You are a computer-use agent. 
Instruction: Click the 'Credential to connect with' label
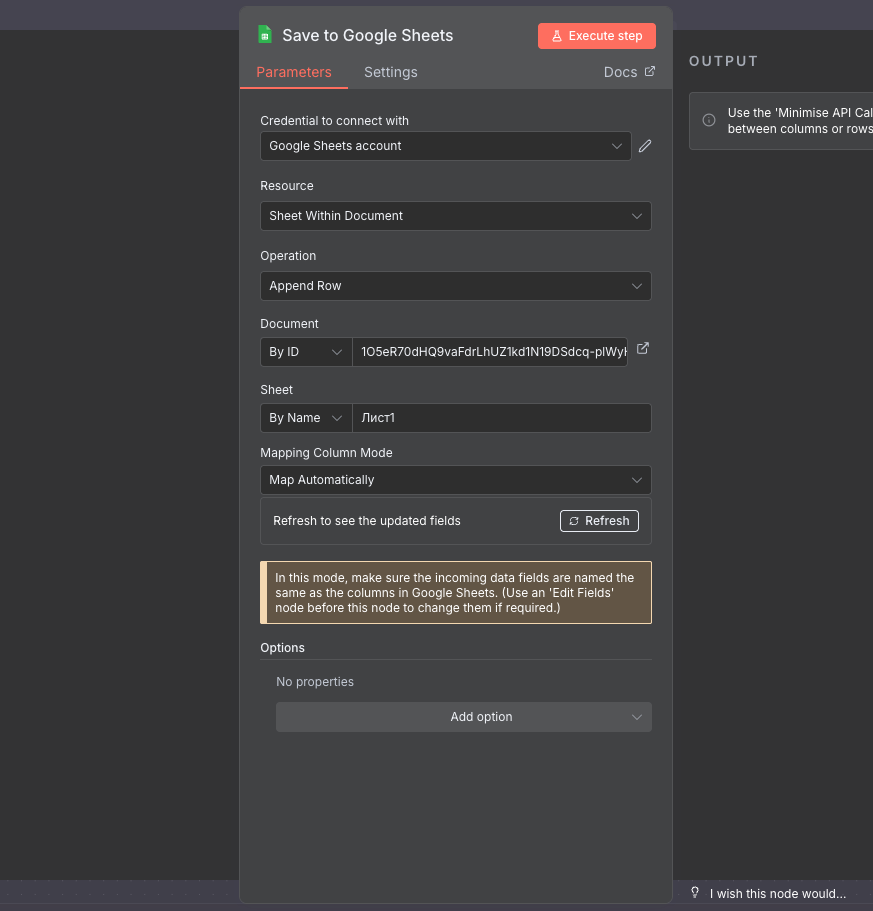tap(334, 121)
